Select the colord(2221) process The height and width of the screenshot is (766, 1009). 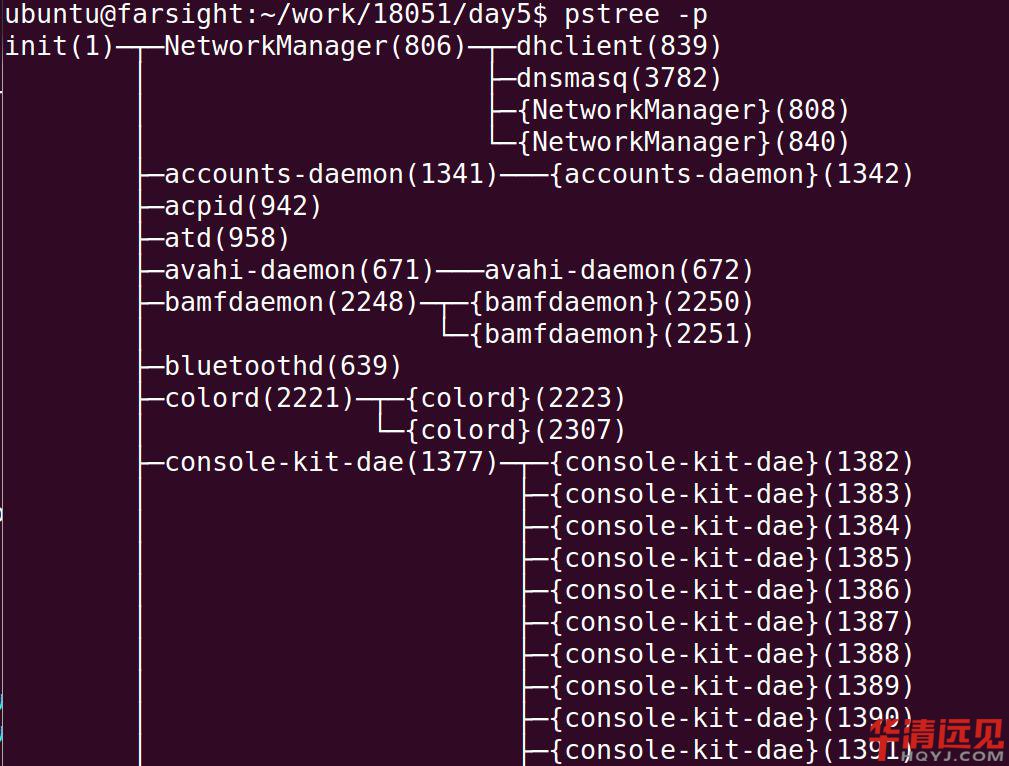tap(259, 398)
